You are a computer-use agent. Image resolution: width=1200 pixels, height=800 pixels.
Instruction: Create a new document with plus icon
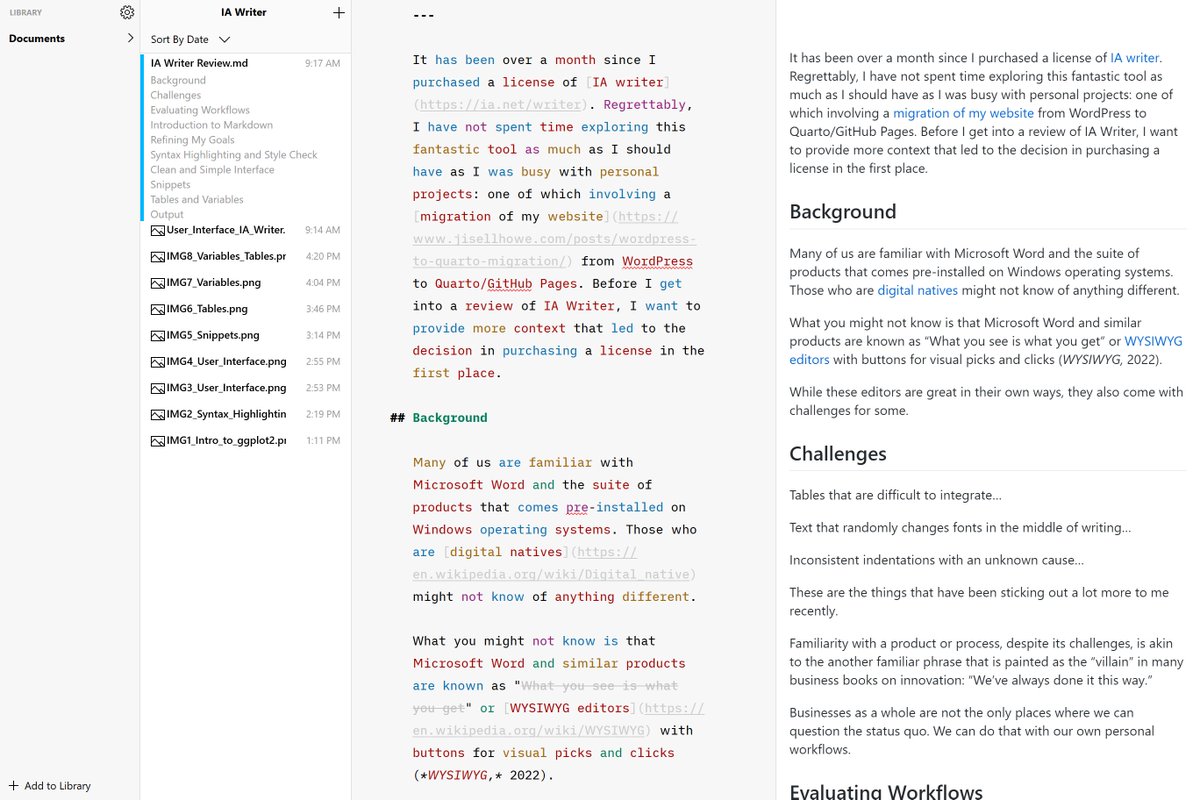coord(339,13)
